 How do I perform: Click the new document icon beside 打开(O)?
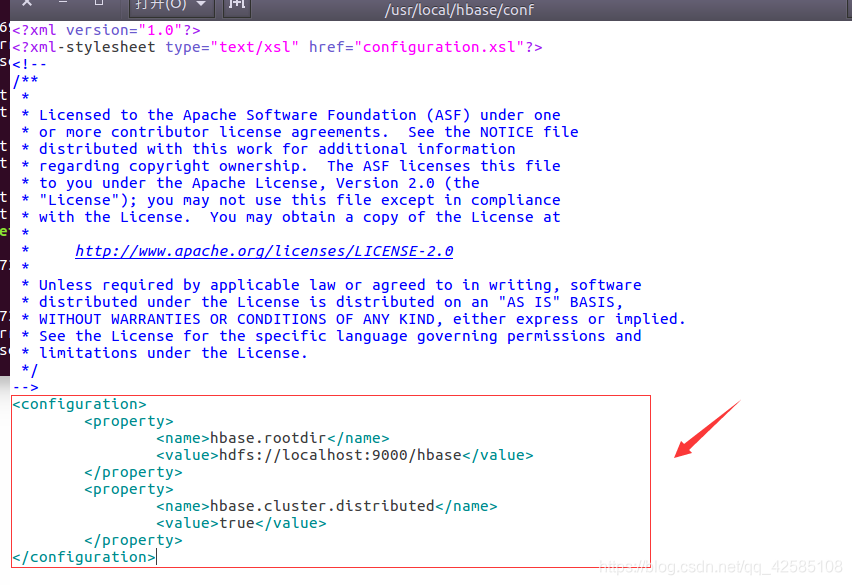tap(237, 5)
